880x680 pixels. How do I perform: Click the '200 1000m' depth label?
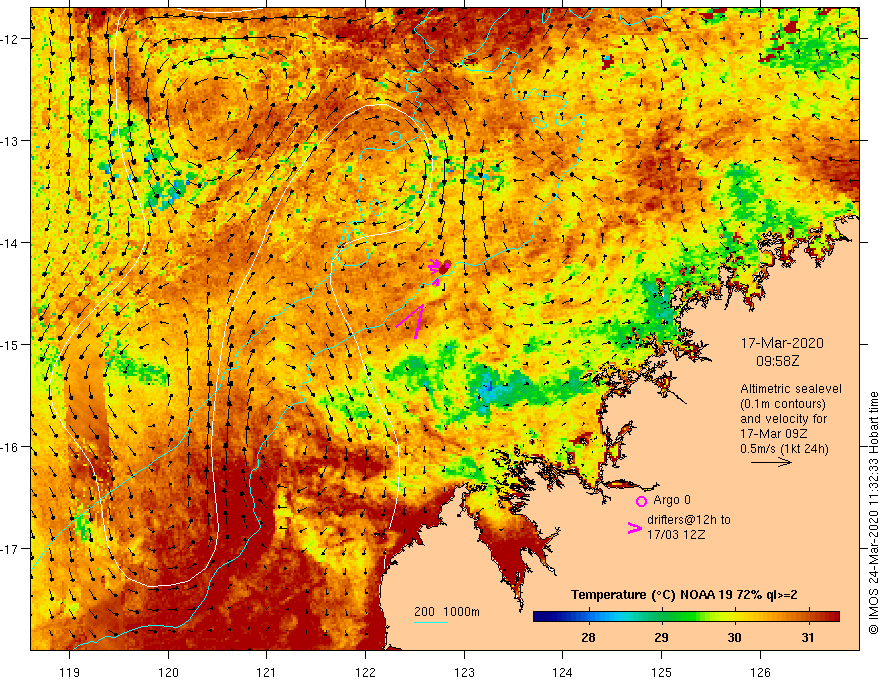coord(447,612)
